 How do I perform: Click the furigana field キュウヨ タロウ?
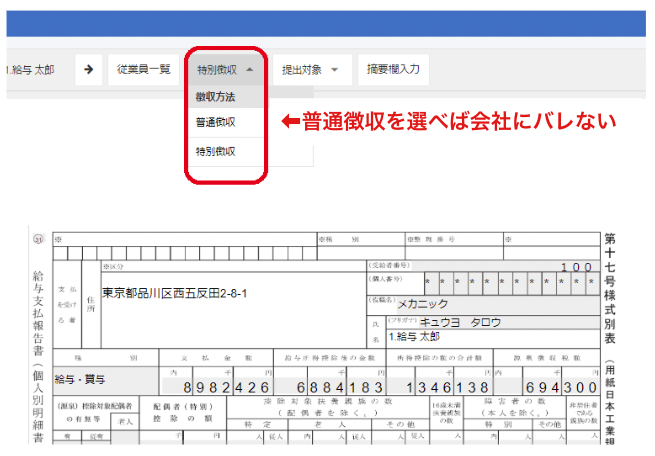[460, 322]
